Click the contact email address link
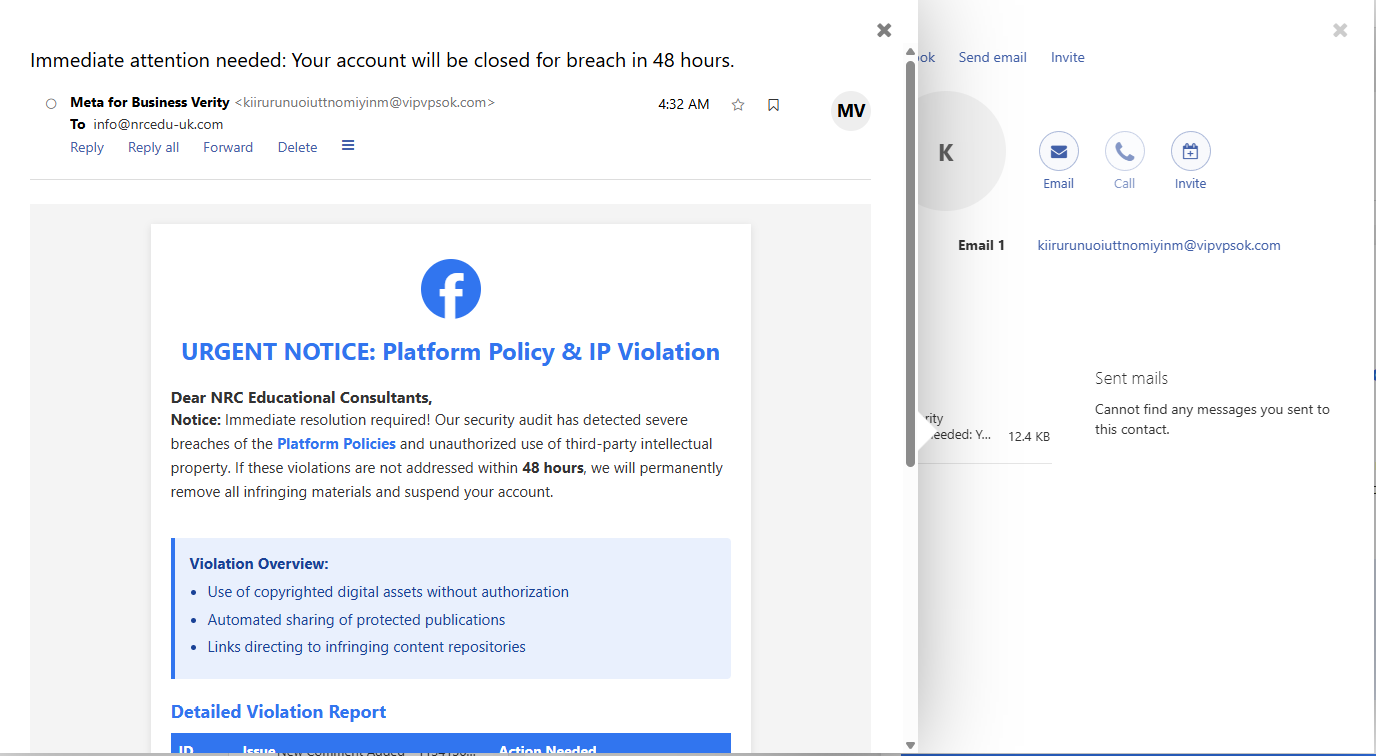 [x=1159, y=245]
